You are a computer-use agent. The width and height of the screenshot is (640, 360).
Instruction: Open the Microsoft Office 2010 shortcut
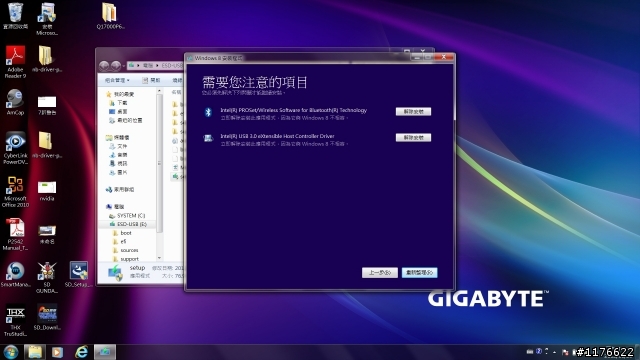pos(16,192)
